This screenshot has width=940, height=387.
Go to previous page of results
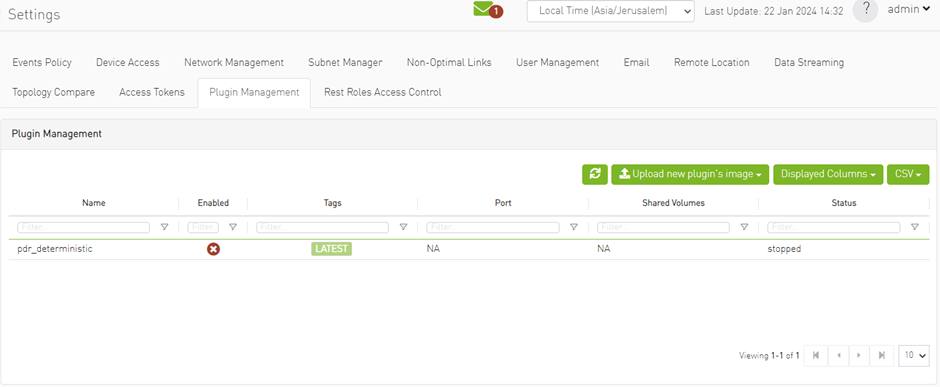click(838, 355)
